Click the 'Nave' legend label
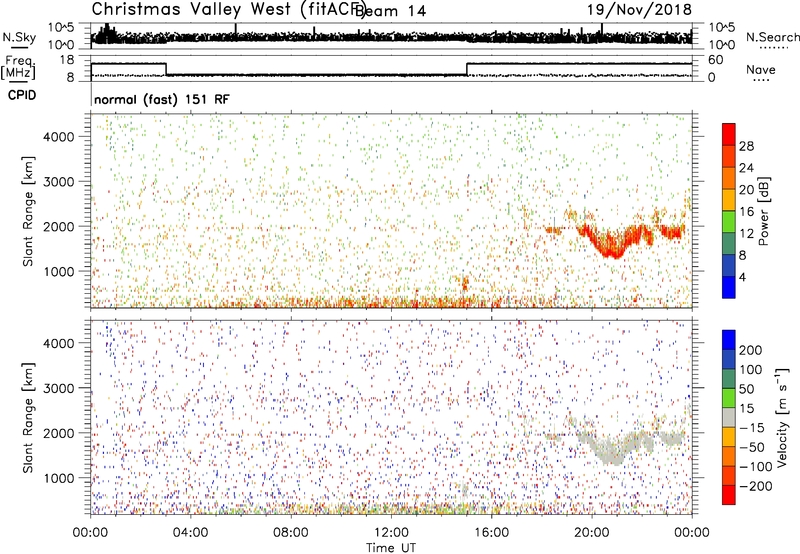Screen dimensions: 800x554 [761, 70]
